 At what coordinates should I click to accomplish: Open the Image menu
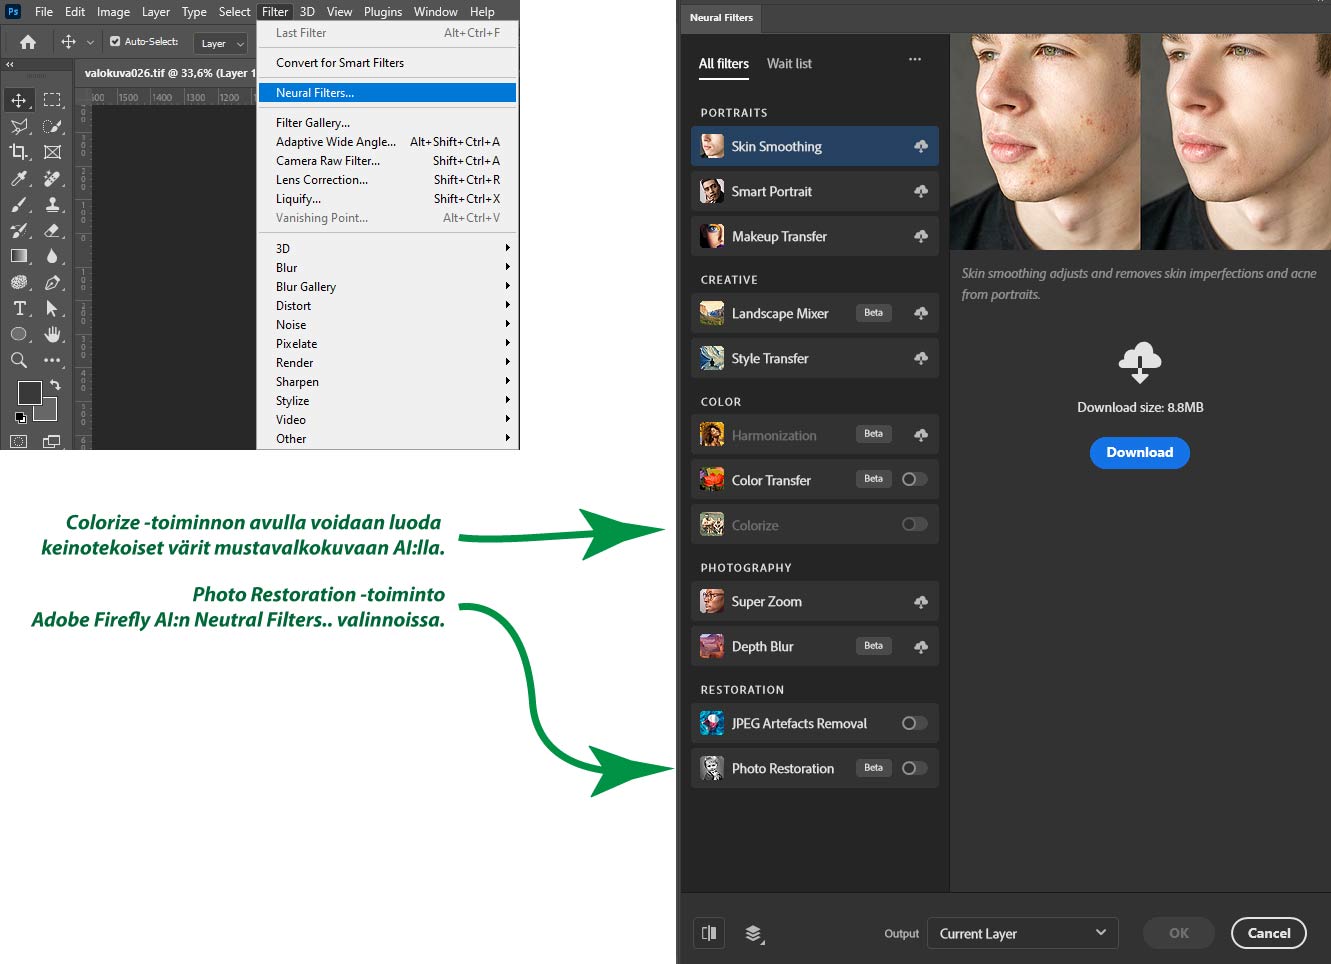click(x=113, y=12)
